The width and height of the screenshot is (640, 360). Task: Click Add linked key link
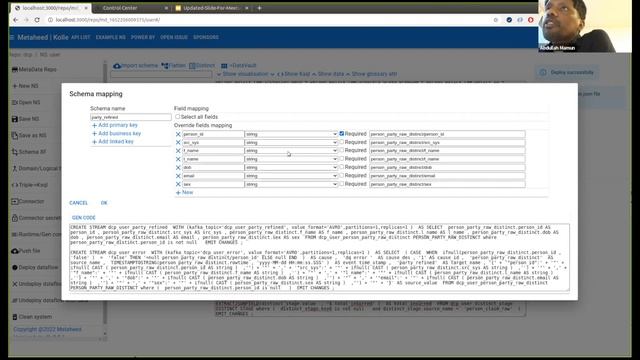click(113, 142)
